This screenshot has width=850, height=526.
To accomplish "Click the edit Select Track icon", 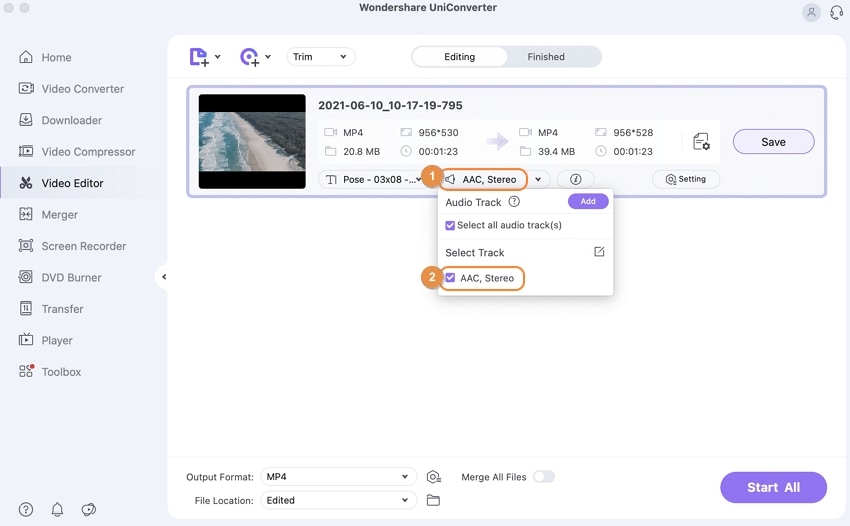I will click(599, 252).
